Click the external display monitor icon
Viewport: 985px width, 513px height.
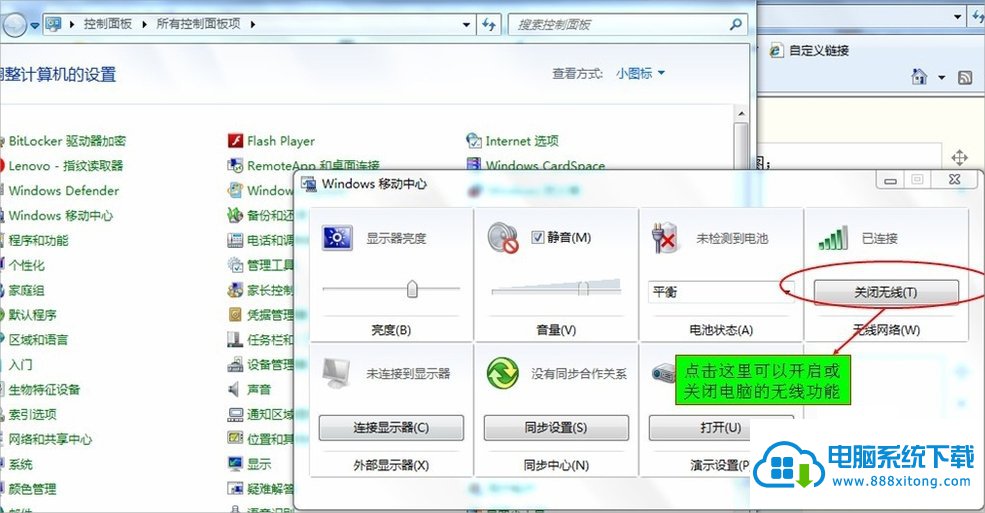336,374
